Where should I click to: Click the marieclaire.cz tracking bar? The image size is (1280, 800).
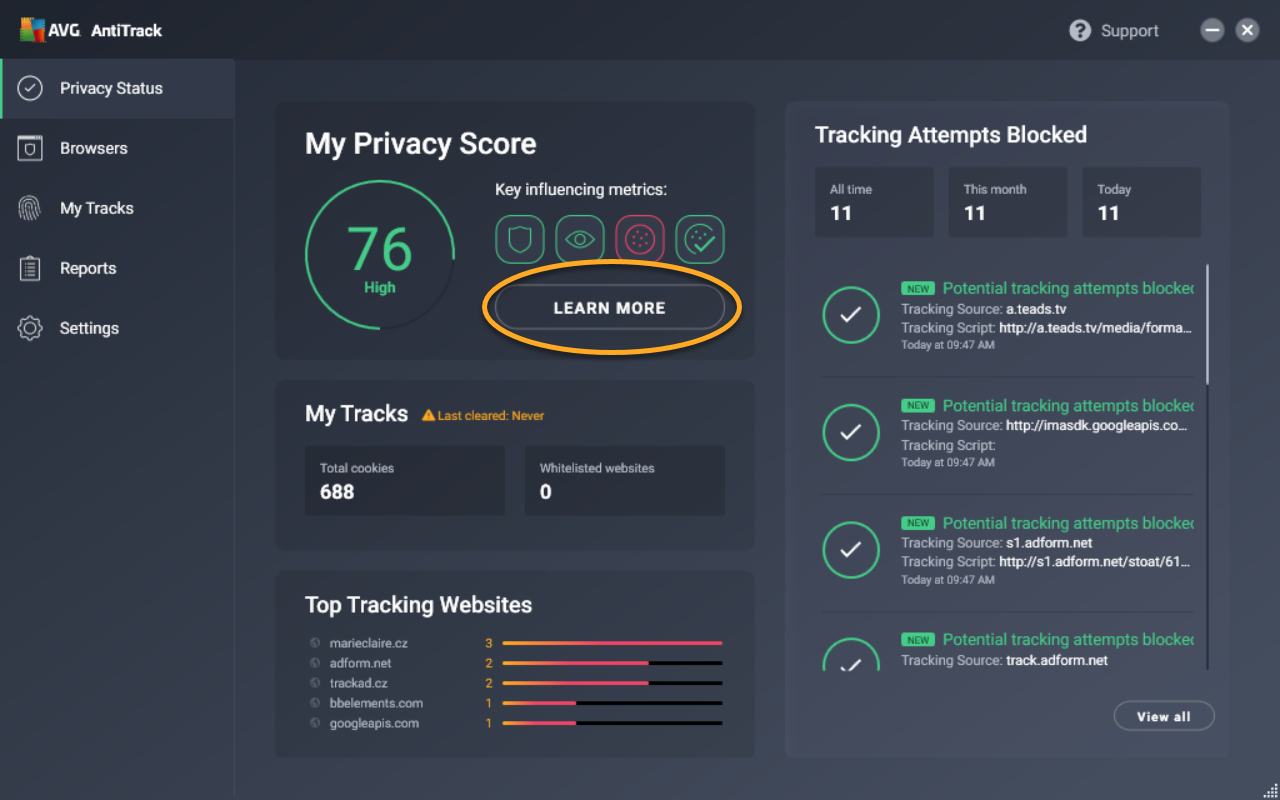[x=612, y=643]
